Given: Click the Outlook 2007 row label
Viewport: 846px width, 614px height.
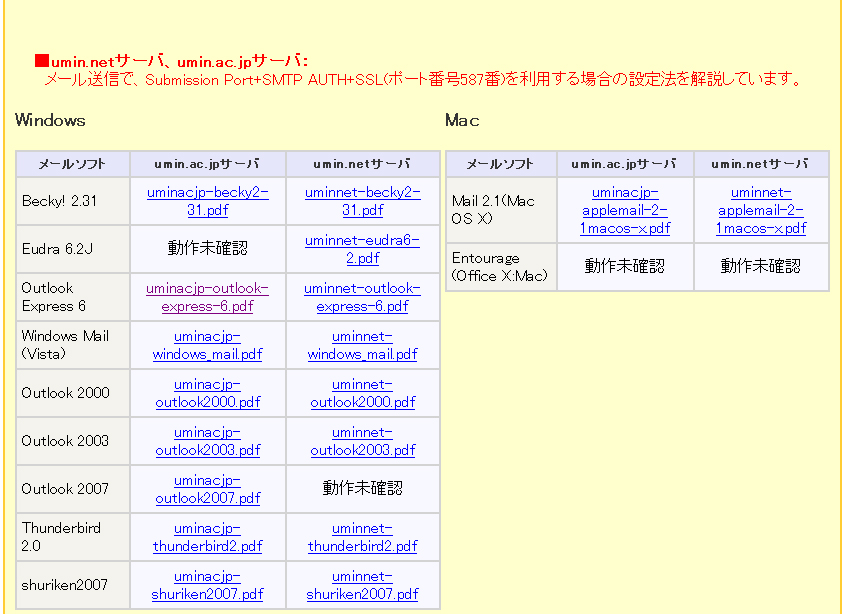Looking at the screenshot, I should tap(65, 489).
